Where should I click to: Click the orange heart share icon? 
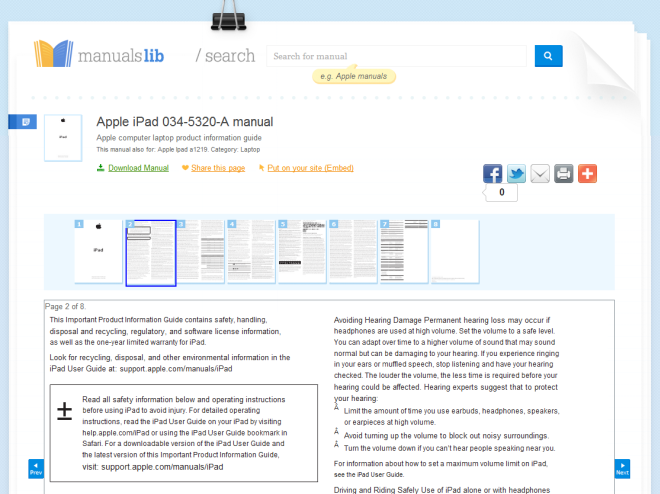point(185,168)
